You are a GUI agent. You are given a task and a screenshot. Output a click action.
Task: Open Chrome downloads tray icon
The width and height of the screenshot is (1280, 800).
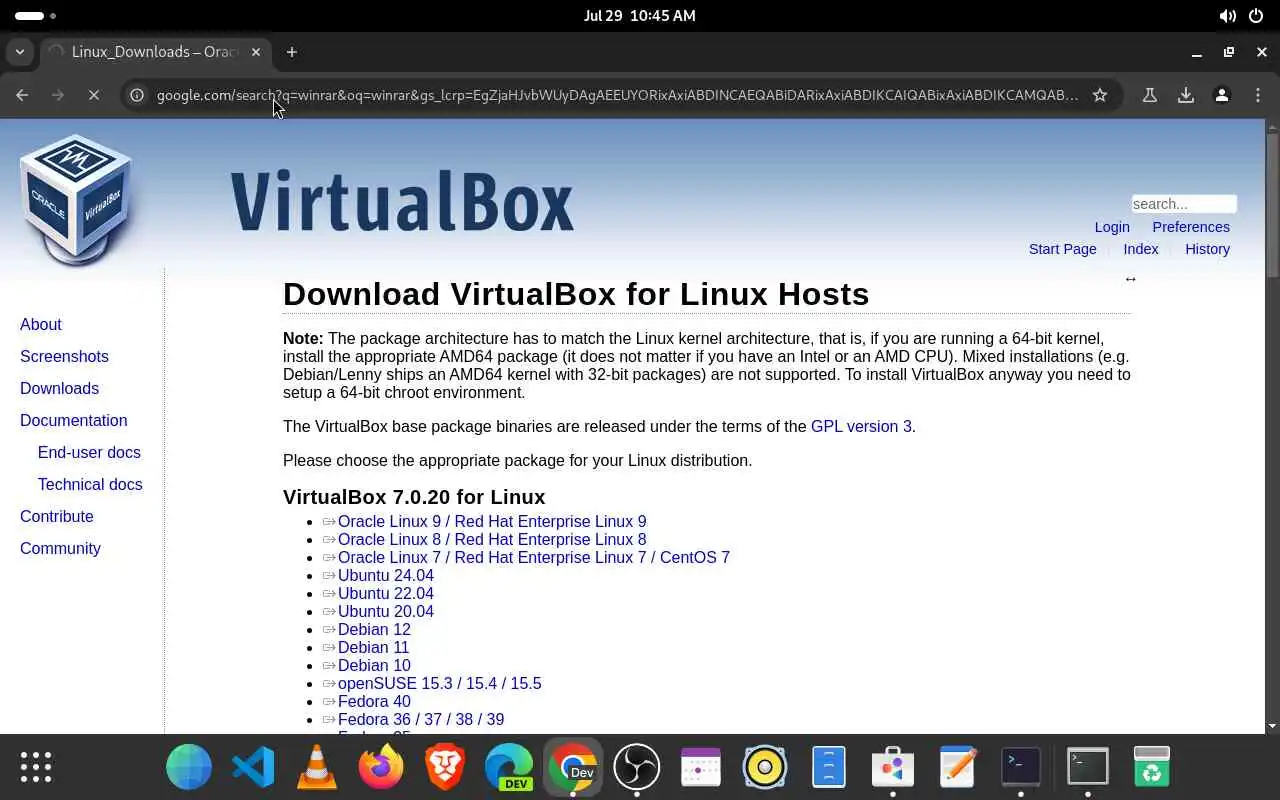(1186, 95)
